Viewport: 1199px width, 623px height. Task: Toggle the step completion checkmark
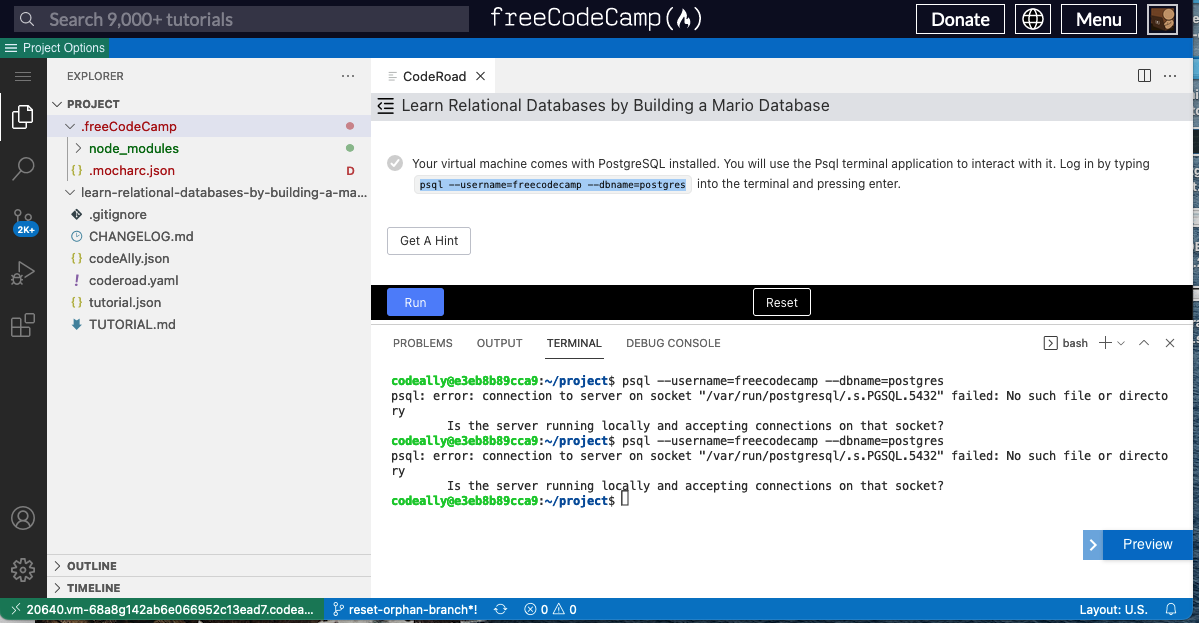(395, 164)
